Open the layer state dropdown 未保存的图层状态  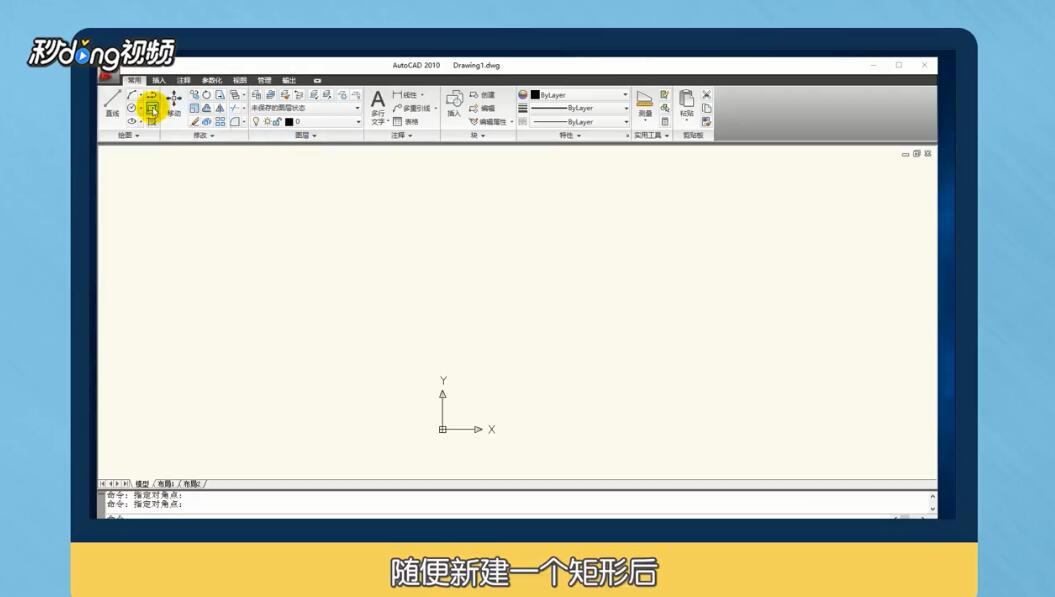pos(305,108)
